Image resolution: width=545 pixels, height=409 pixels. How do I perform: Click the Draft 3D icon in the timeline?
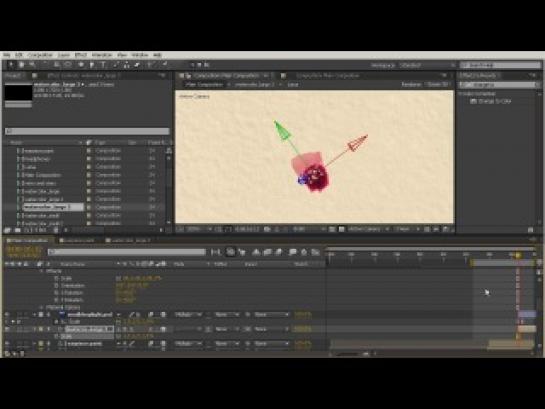[x=242, y=252]
